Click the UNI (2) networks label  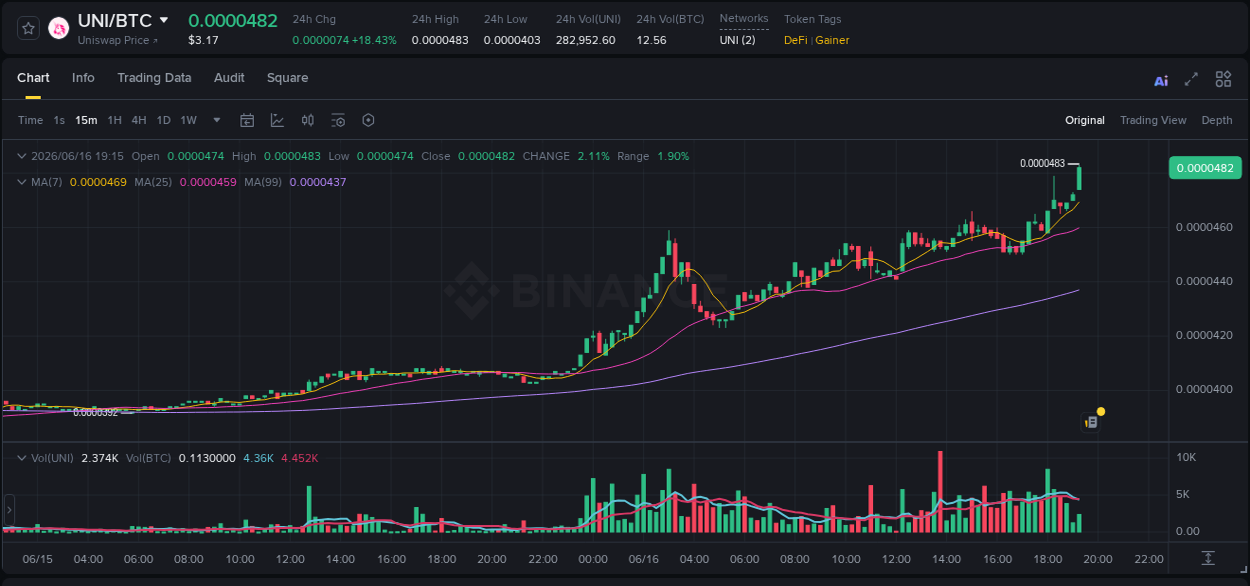pyautogui.click(x=737, y=40)
